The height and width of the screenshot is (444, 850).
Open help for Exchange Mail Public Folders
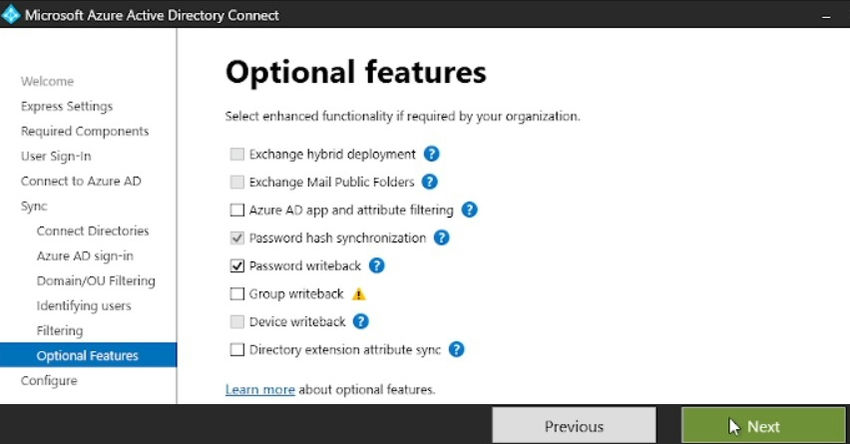429,182
